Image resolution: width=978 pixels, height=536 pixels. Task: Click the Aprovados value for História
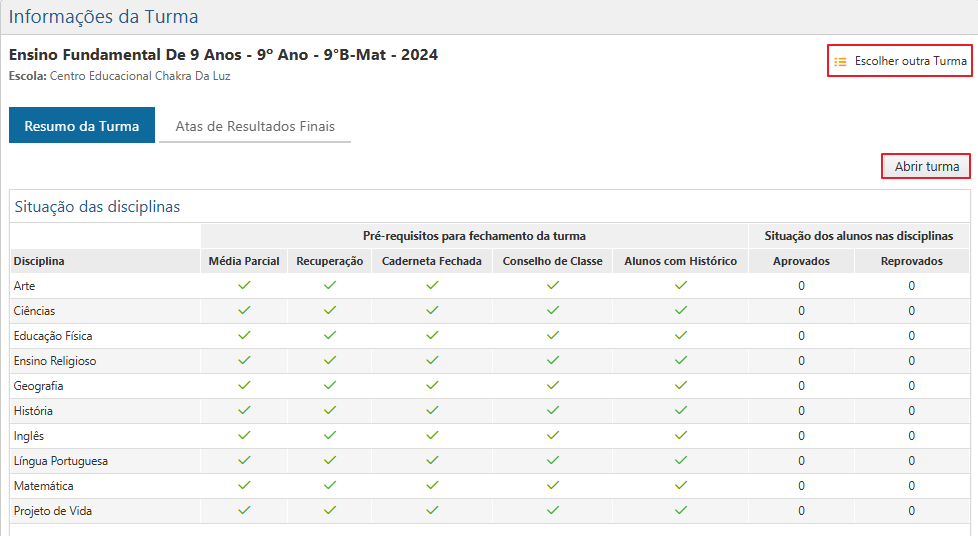coord(801,411)
